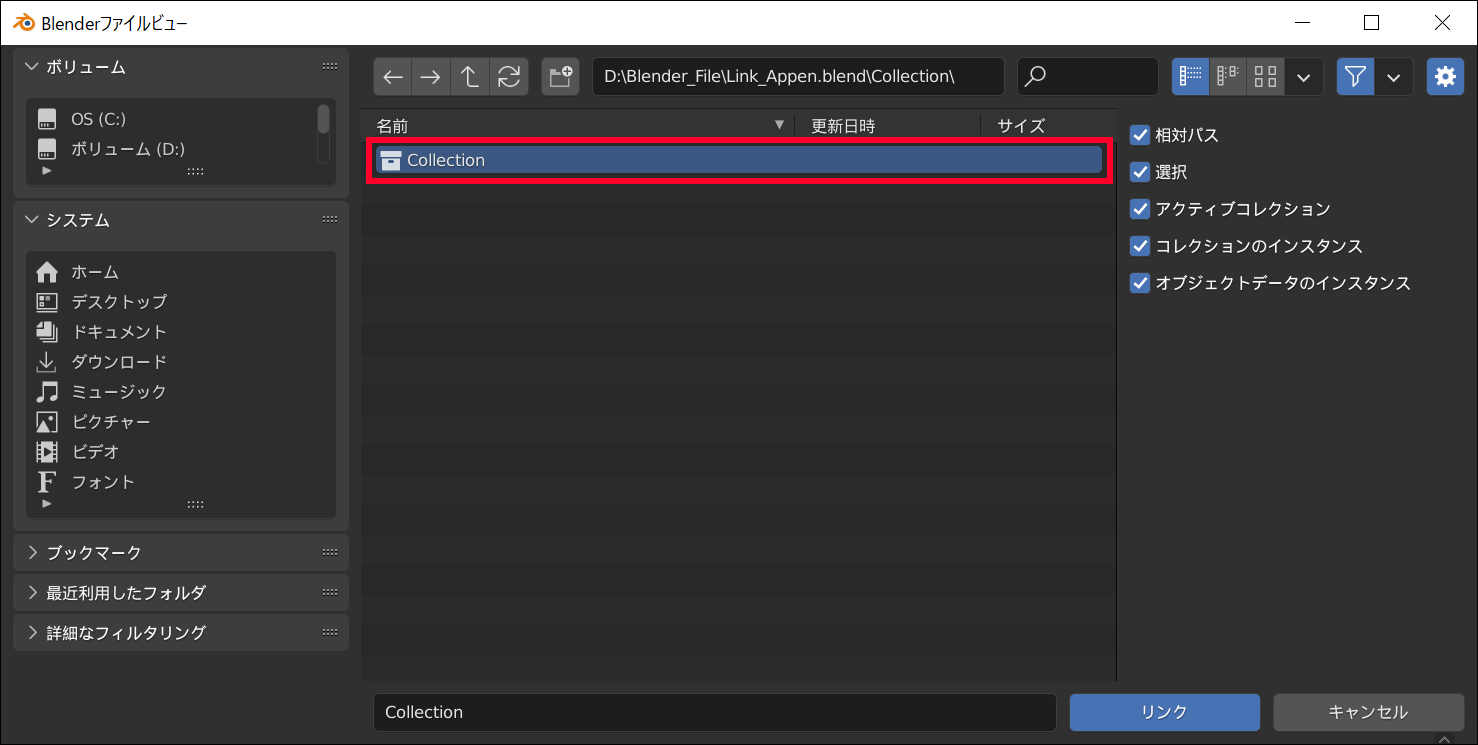Create a new directory icon
1478x745 pixels.
point(561,76)
